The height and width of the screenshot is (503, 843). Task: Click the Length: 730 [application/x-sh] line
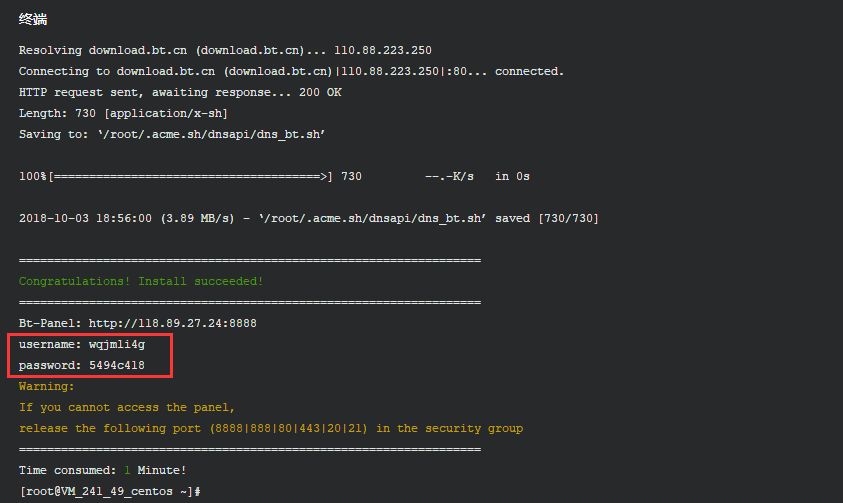click(123, 113)
